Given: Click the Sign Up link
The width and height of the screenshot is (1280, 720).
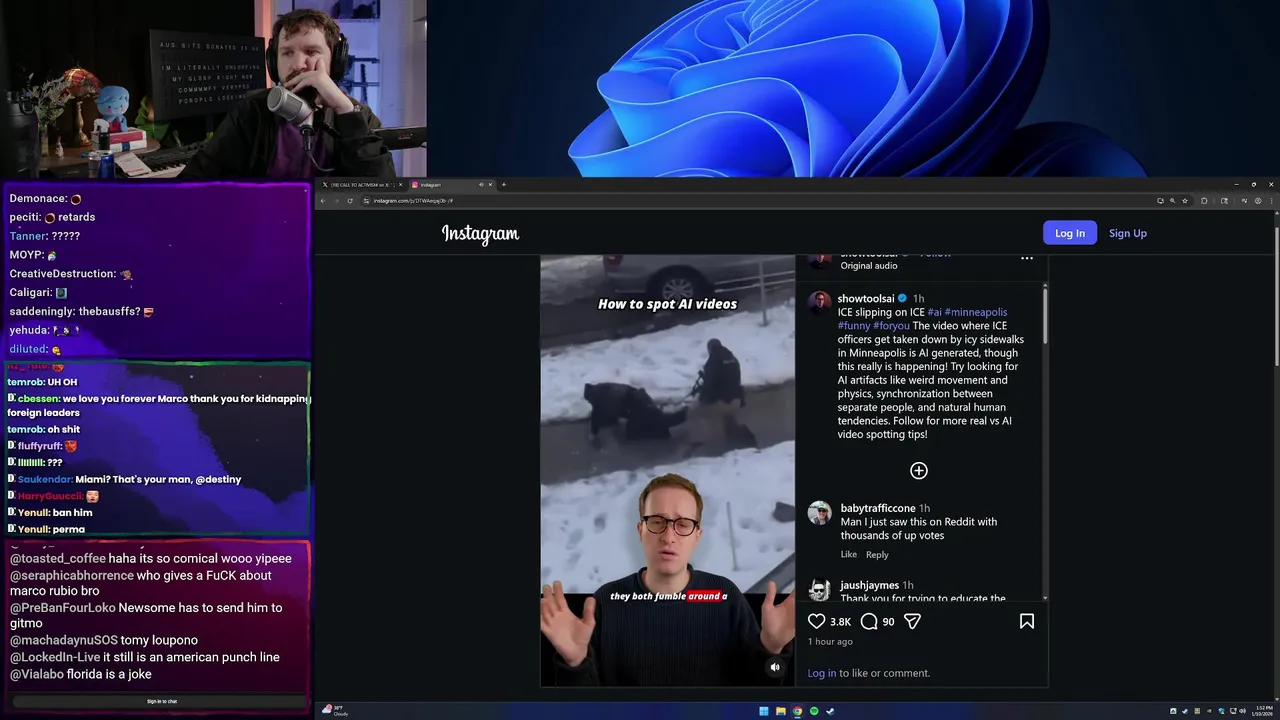Looking at the screenshot, I should point(1128,233).
